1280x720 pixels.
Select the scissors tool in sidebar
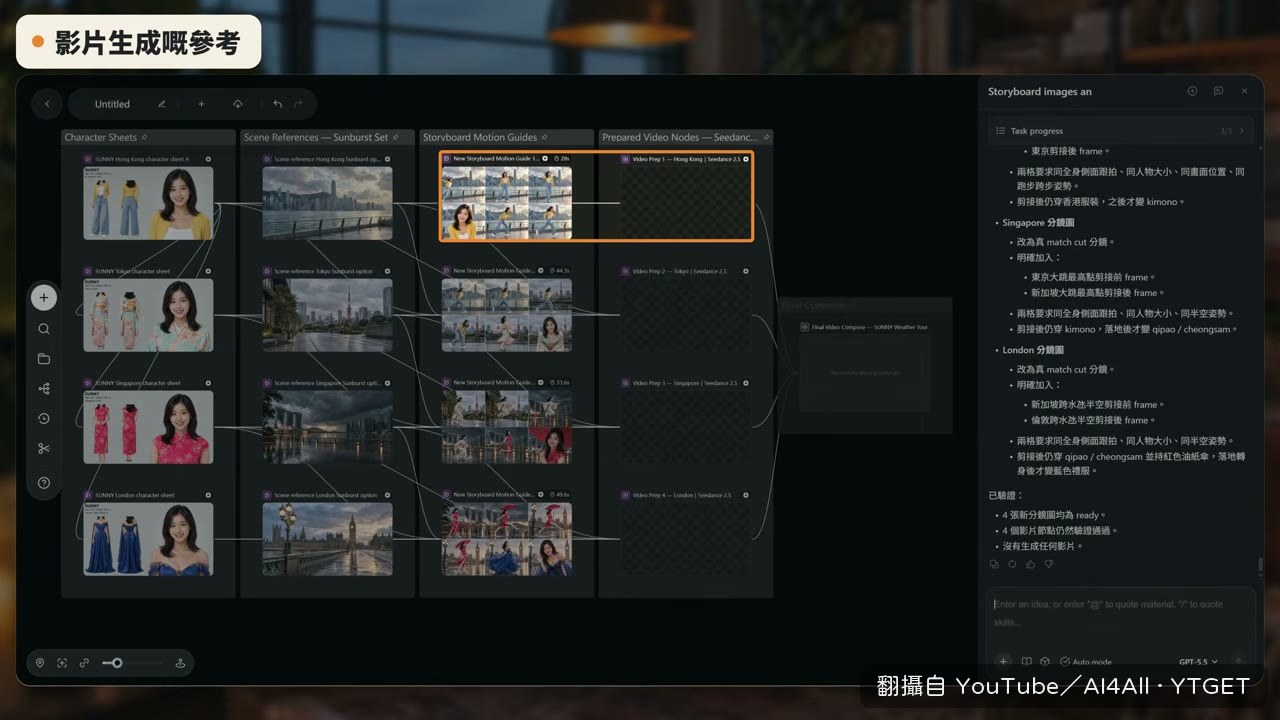pyautogui.click(x=44, y=449)
